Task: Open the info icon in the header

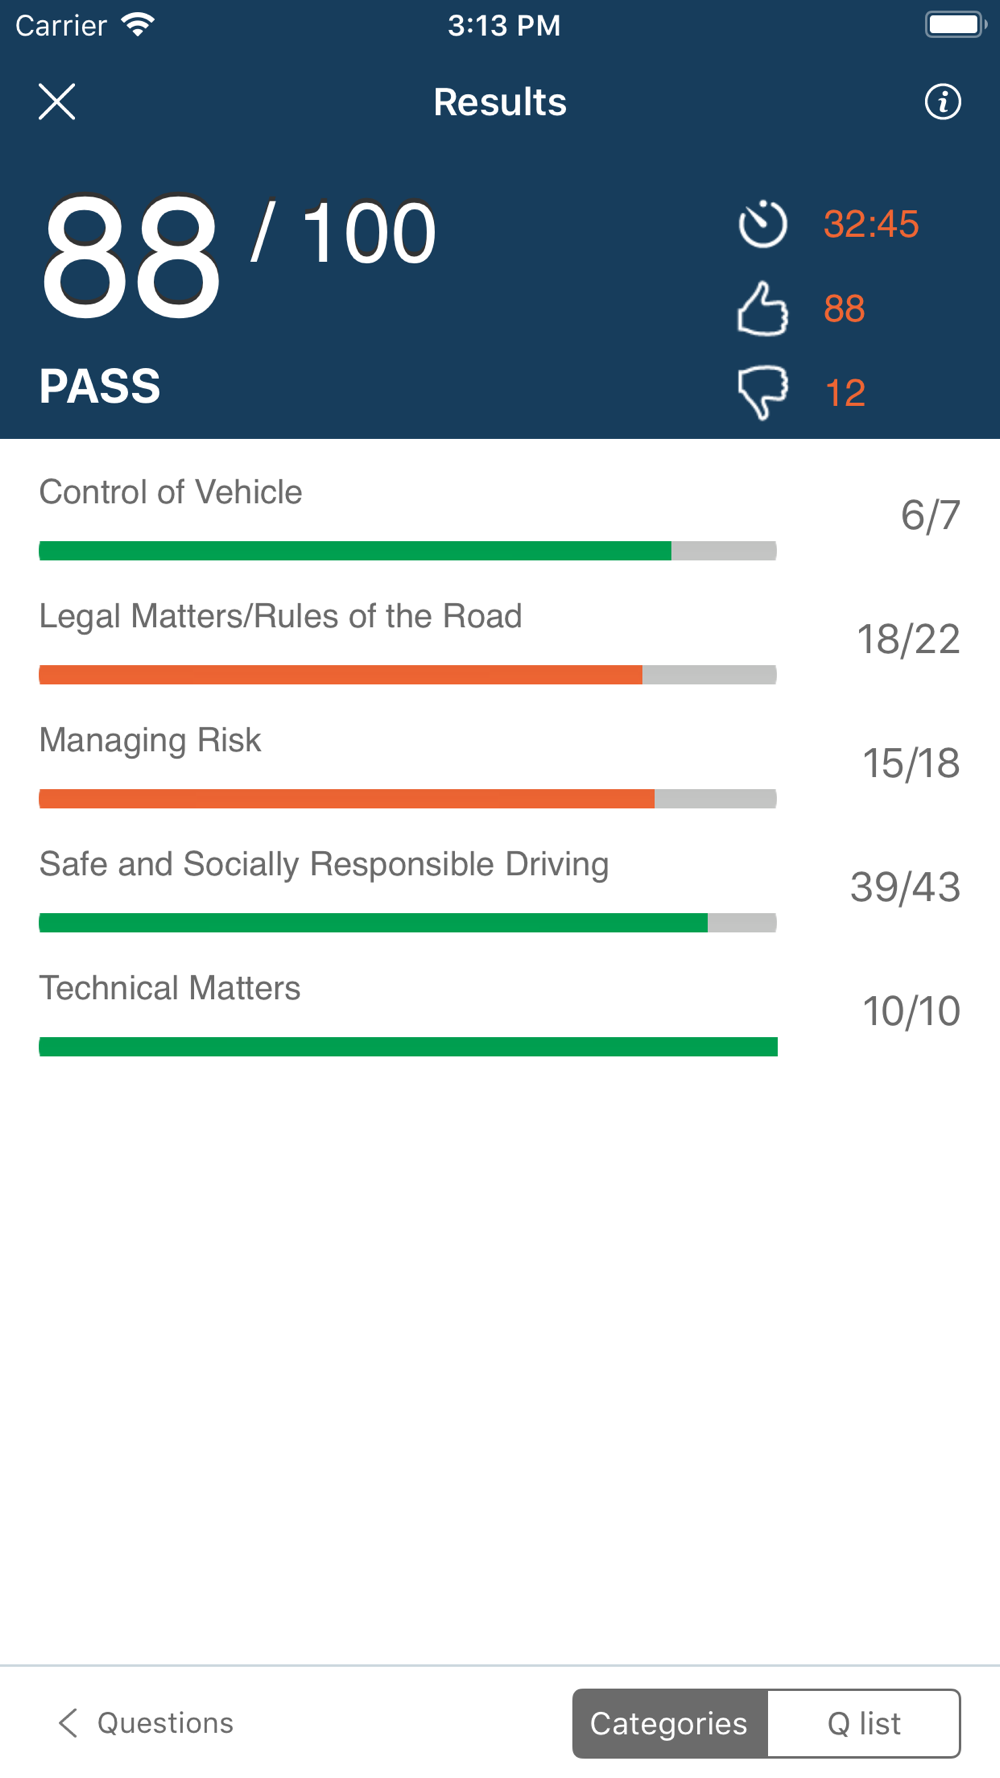Action: [943, 102]
